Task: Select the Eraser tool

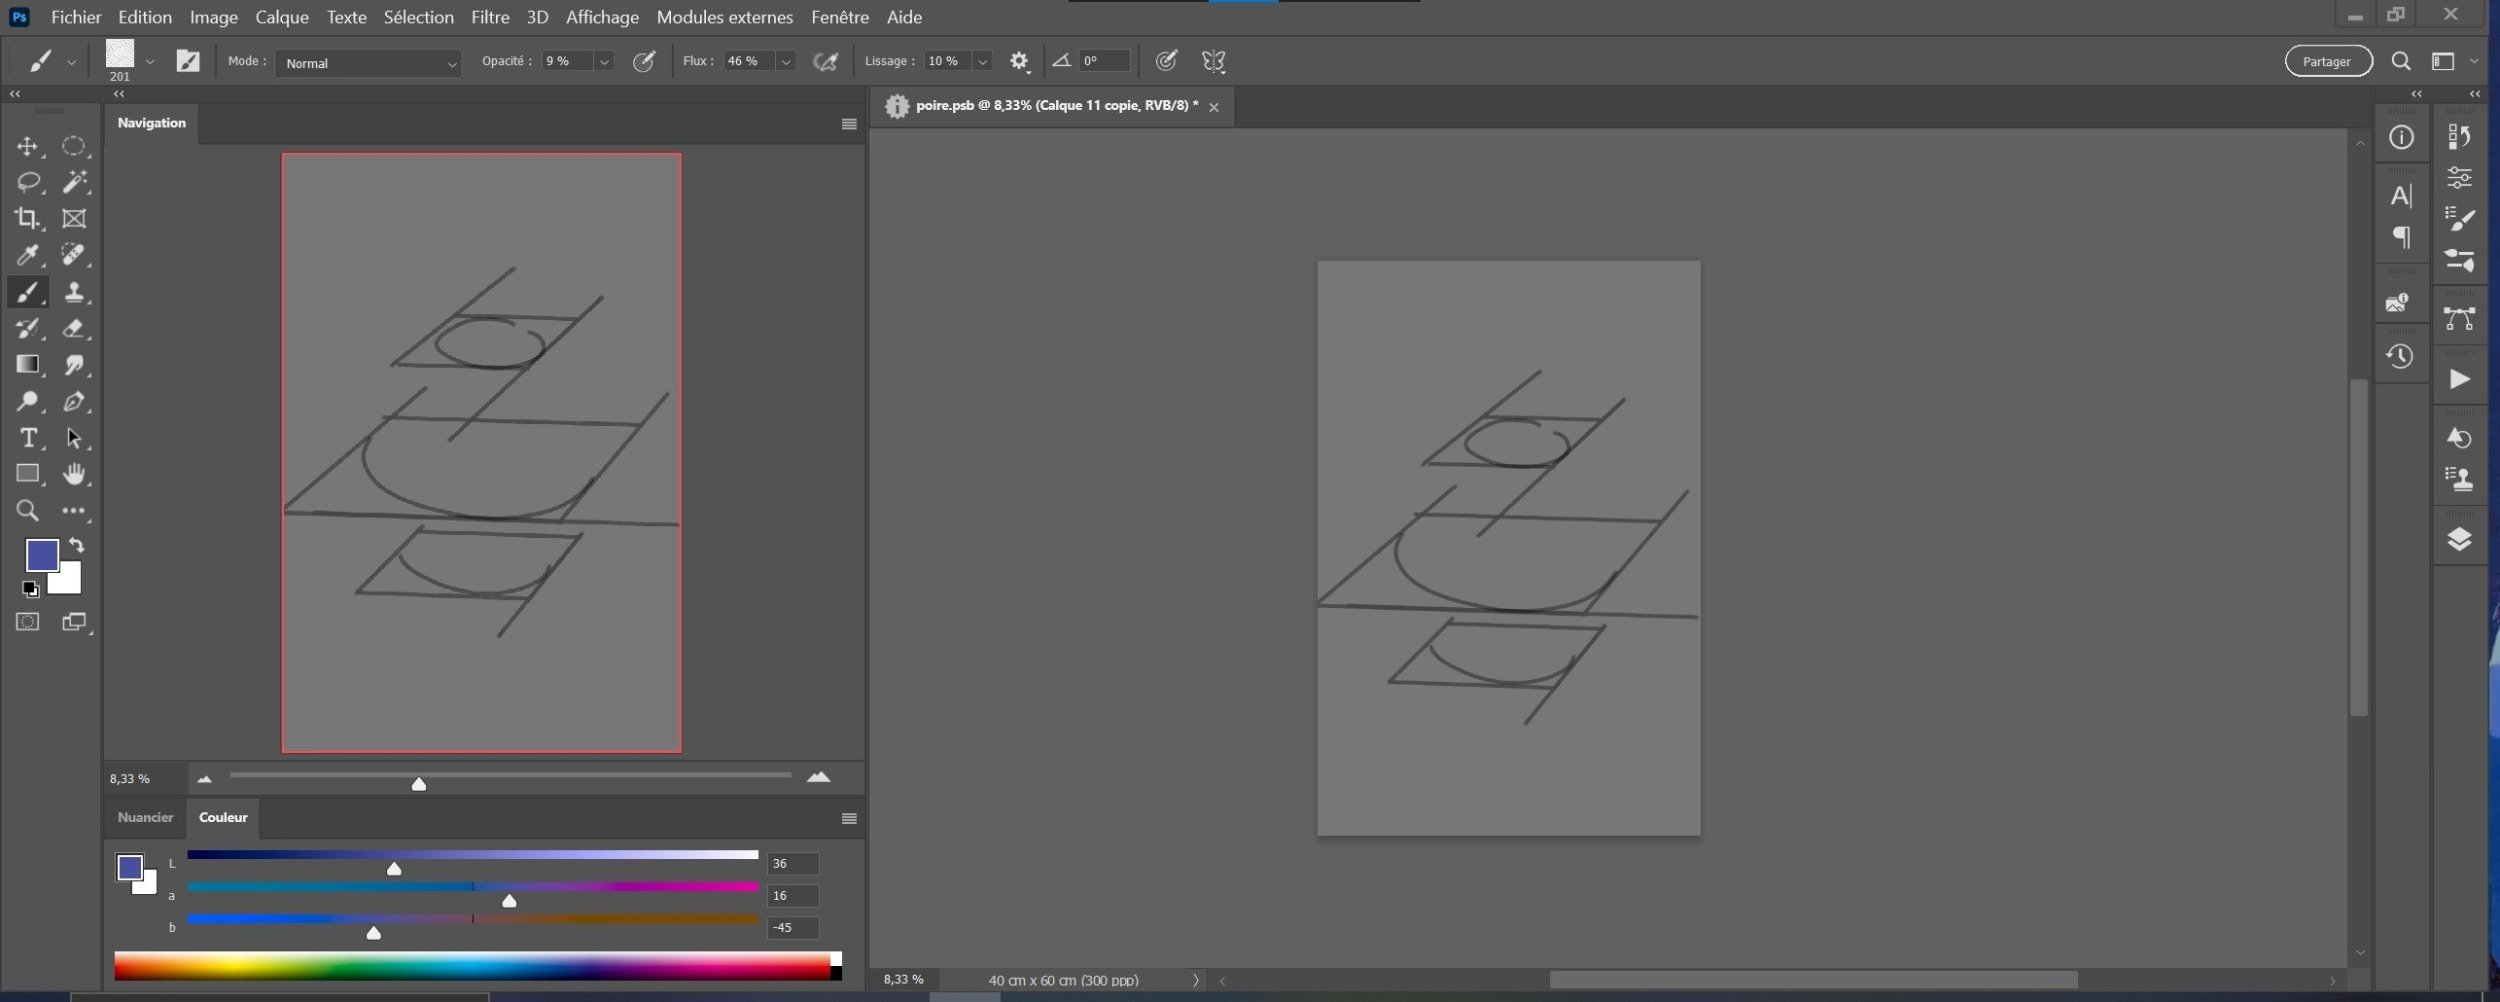Action: point(73,328)
